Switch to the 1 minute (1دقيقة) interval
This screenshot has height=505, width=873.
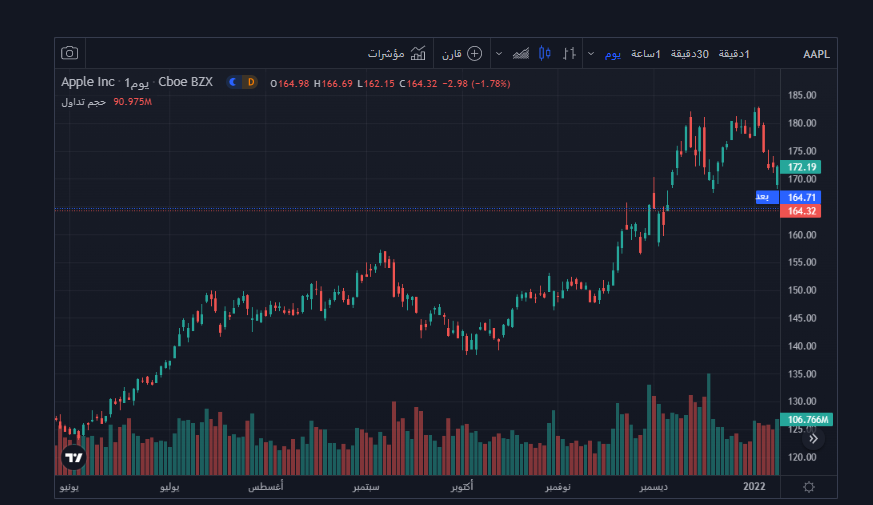[x=734, y=54]
